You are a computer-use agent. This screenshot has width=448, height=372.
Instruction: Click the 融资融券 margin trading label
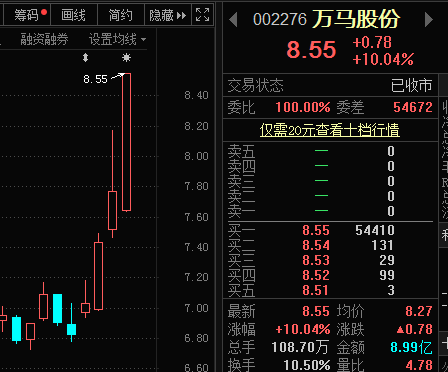click(44, 39)
